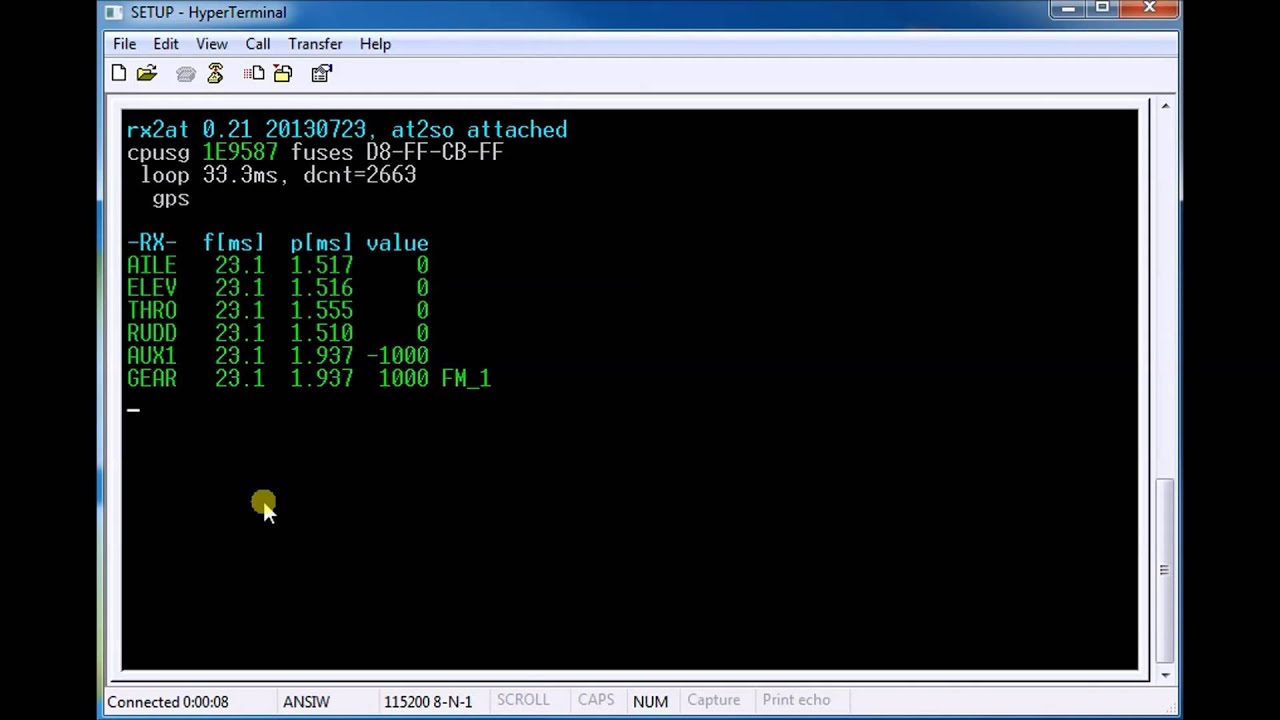Viewport: 1280px width, 720px height.
Task: Click the 1E9587 cpusg value
Action: (x=240, y=152)
